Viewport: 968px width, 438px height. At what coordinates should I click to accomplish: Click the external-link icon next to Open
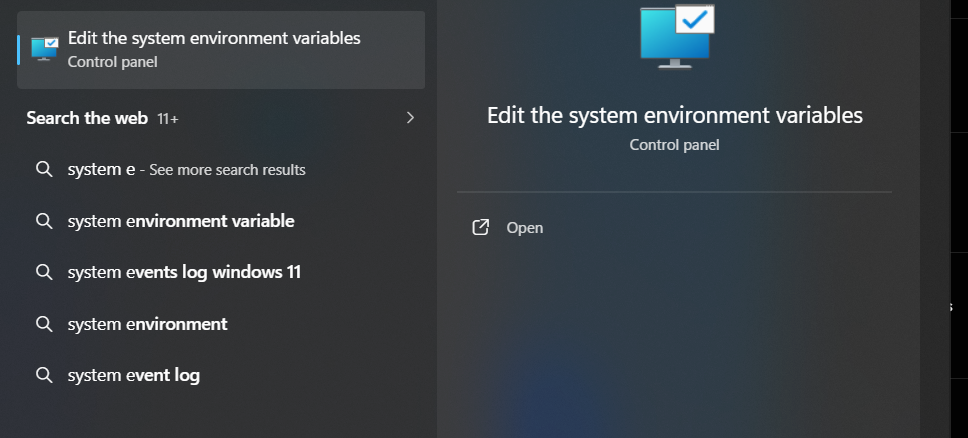[480, 227]
